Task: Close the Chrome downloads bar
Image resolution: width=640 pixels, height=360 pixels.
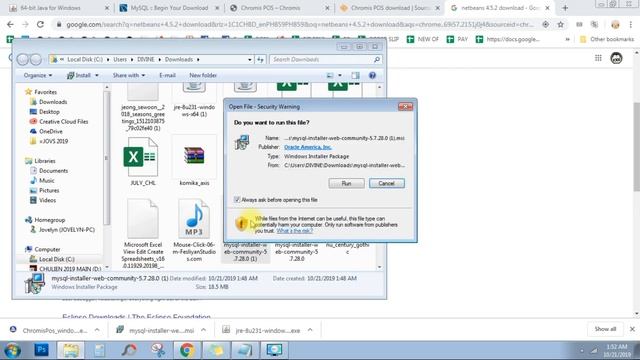Action: point(632,329)
